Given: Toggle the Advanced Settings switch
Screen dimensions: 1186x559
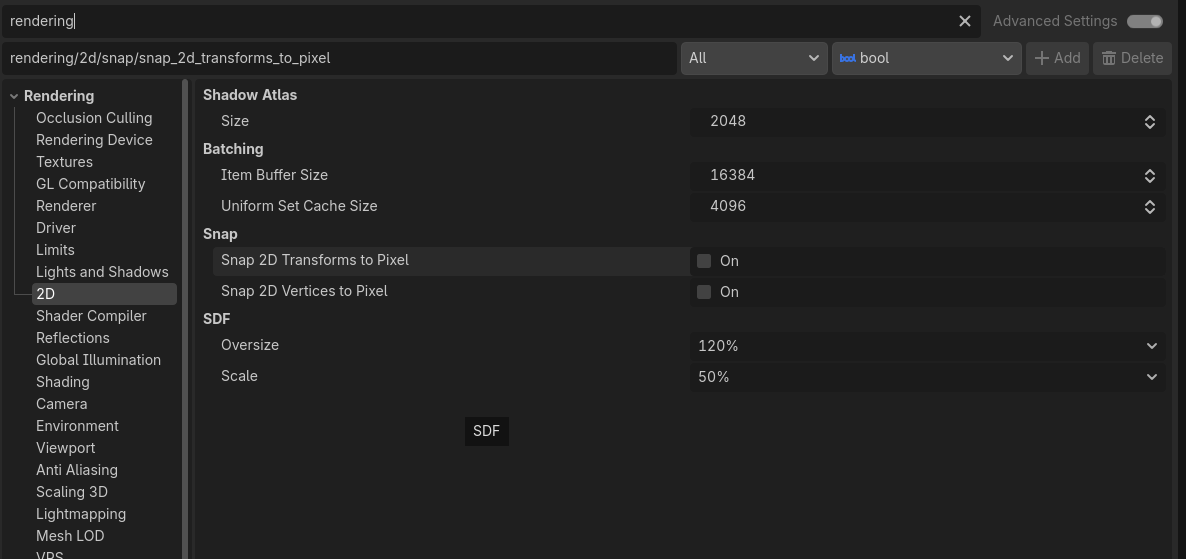Looking at the screenshot, I should tap(1144, 21).
